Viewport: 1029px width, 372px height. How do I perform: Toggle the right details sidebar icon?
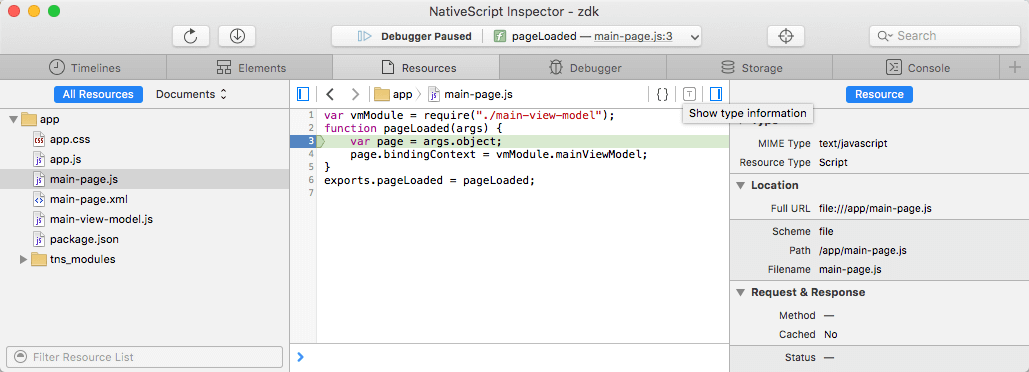(x=715, y=94)
